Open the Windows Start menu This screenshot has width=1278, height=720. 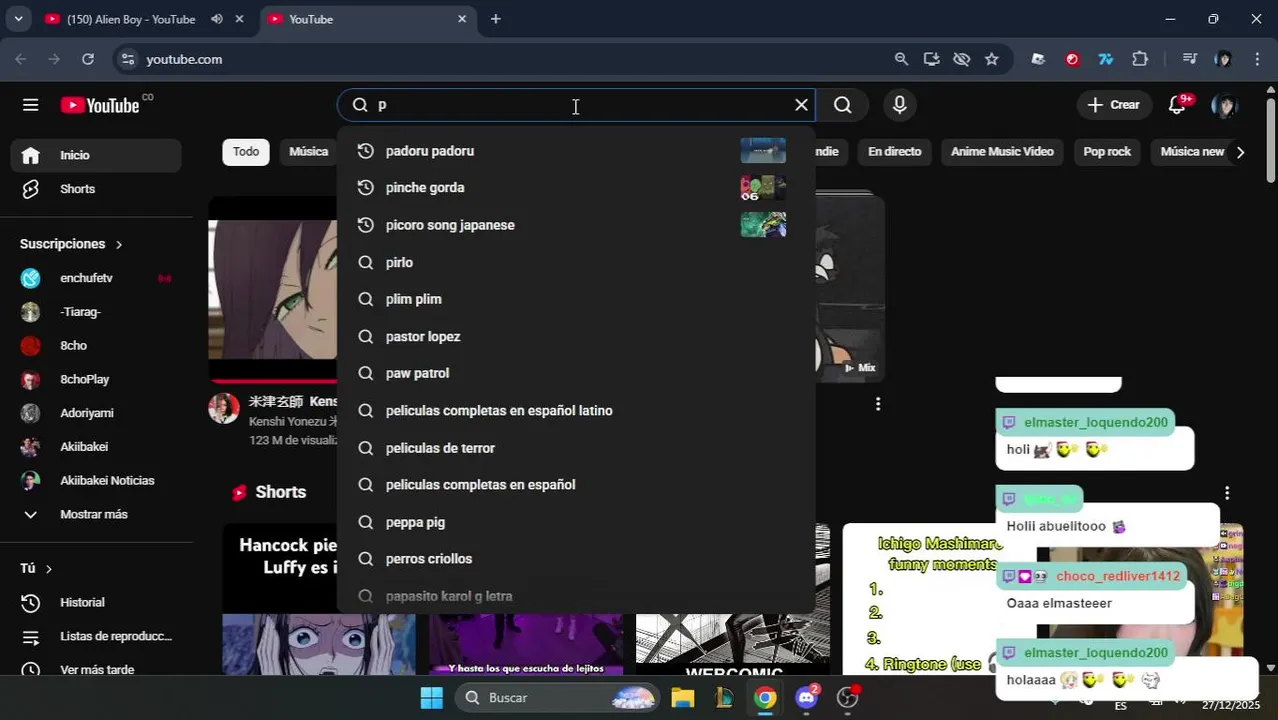(x=431, y=698)
